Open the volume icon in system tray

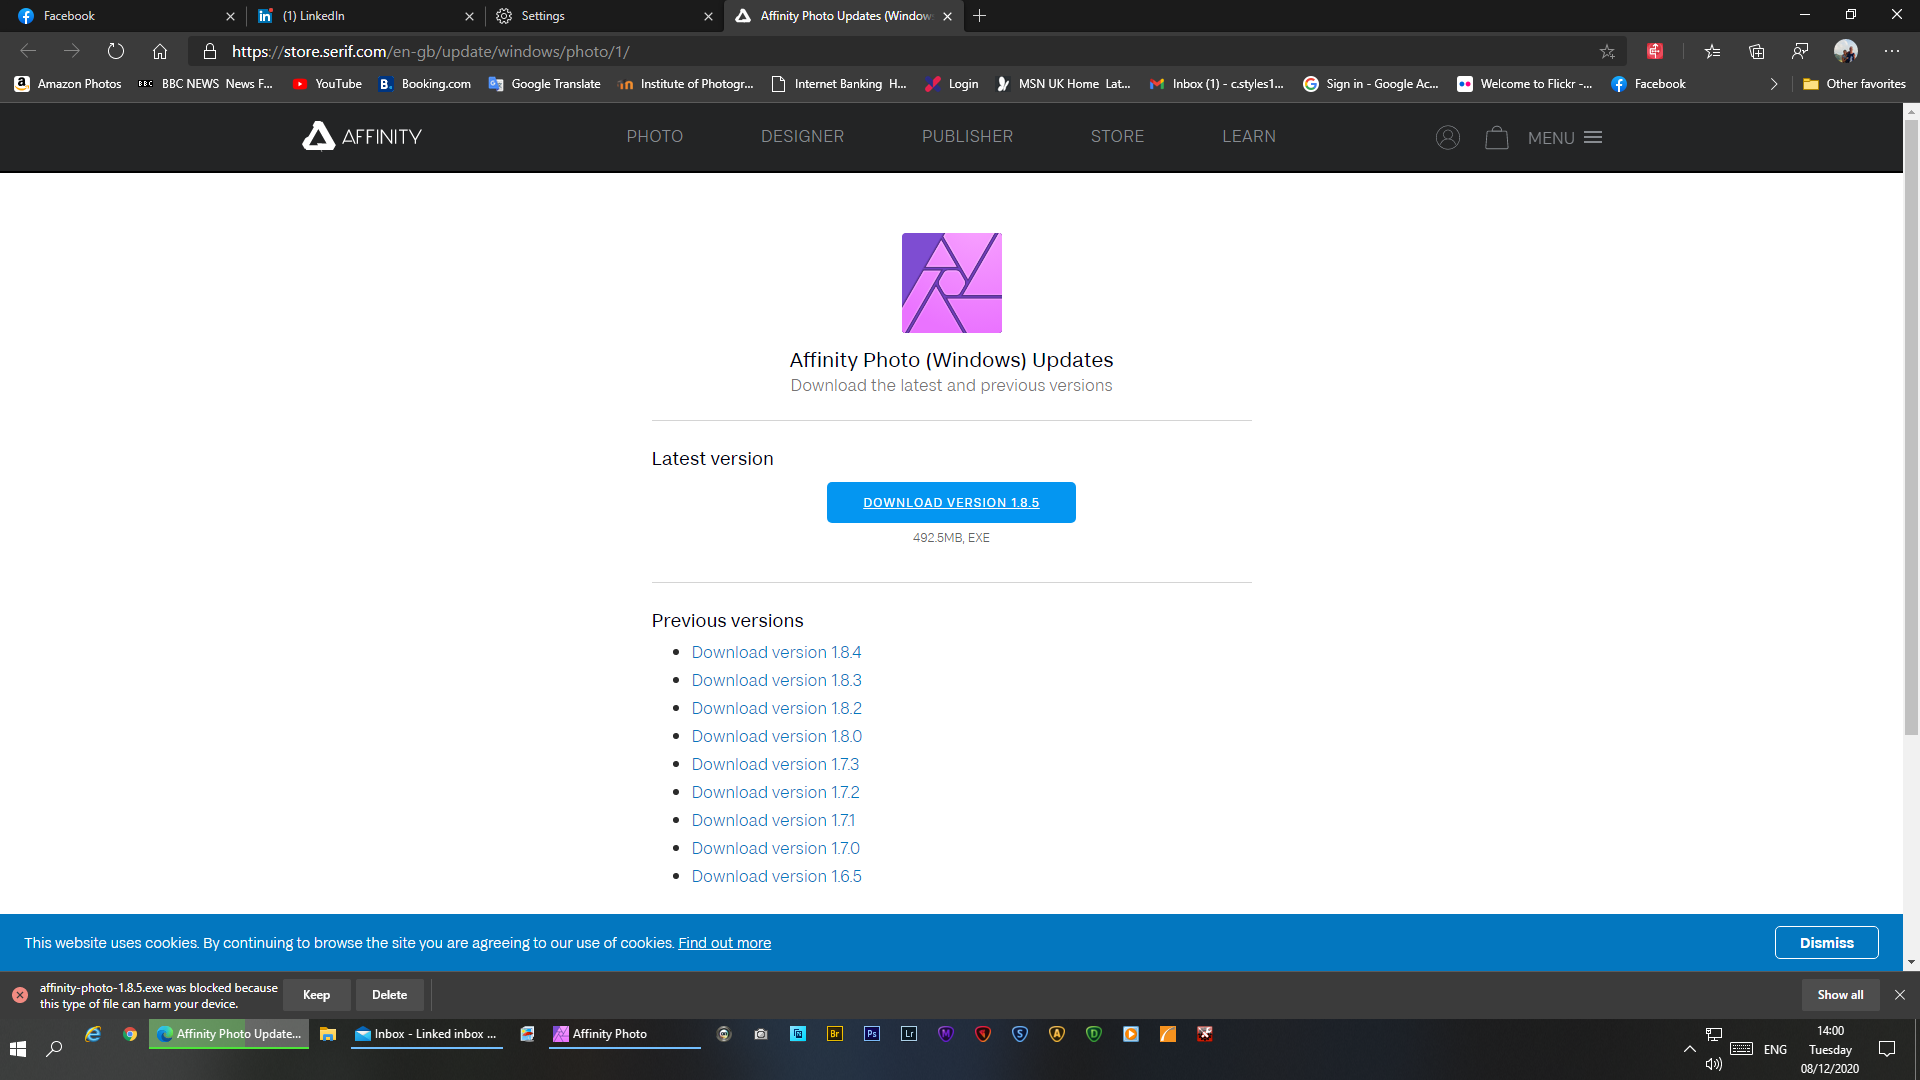coord(1714,1064)
